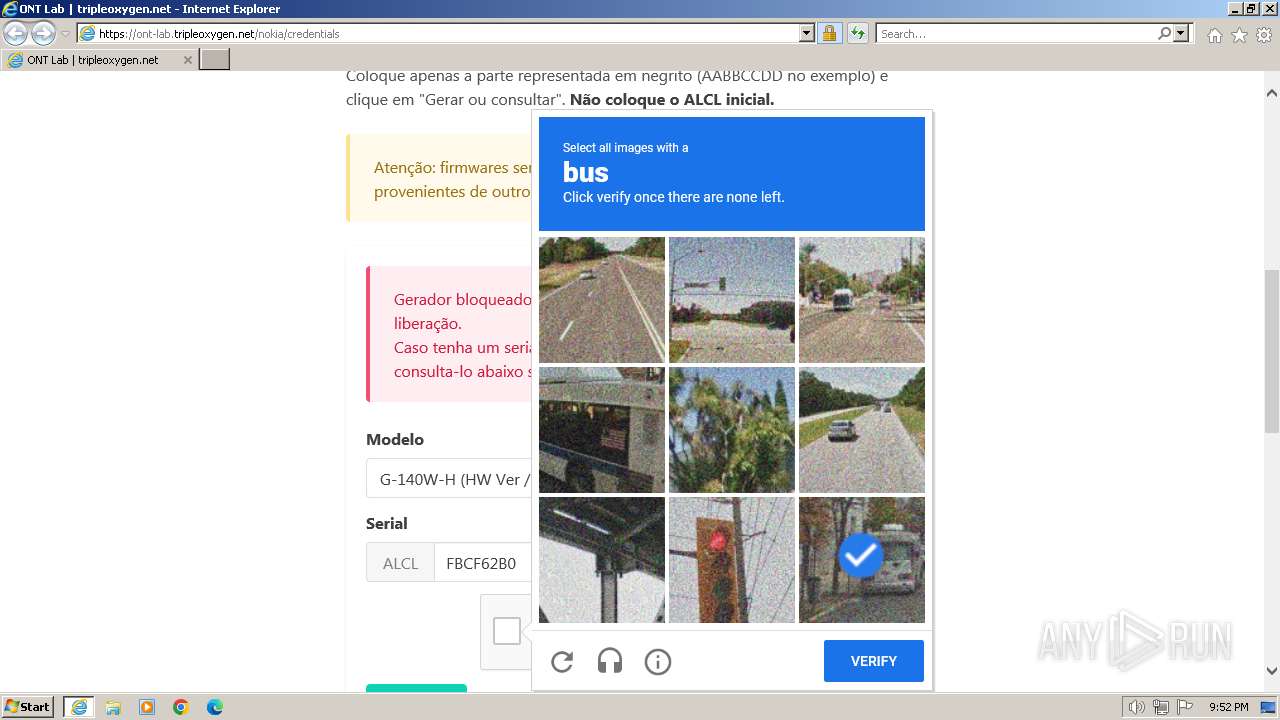This screenshot has height=720, width=1280.
Task: Get an audio challenge via headphones icon
Action: [x=610, y=661]
